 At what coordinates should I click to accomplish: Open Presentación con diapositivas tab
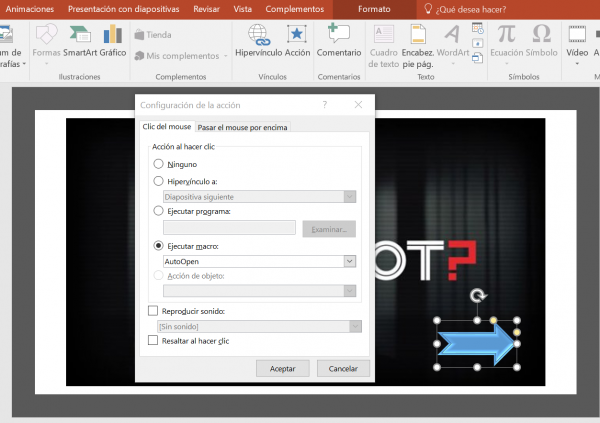tap(124, 9)
